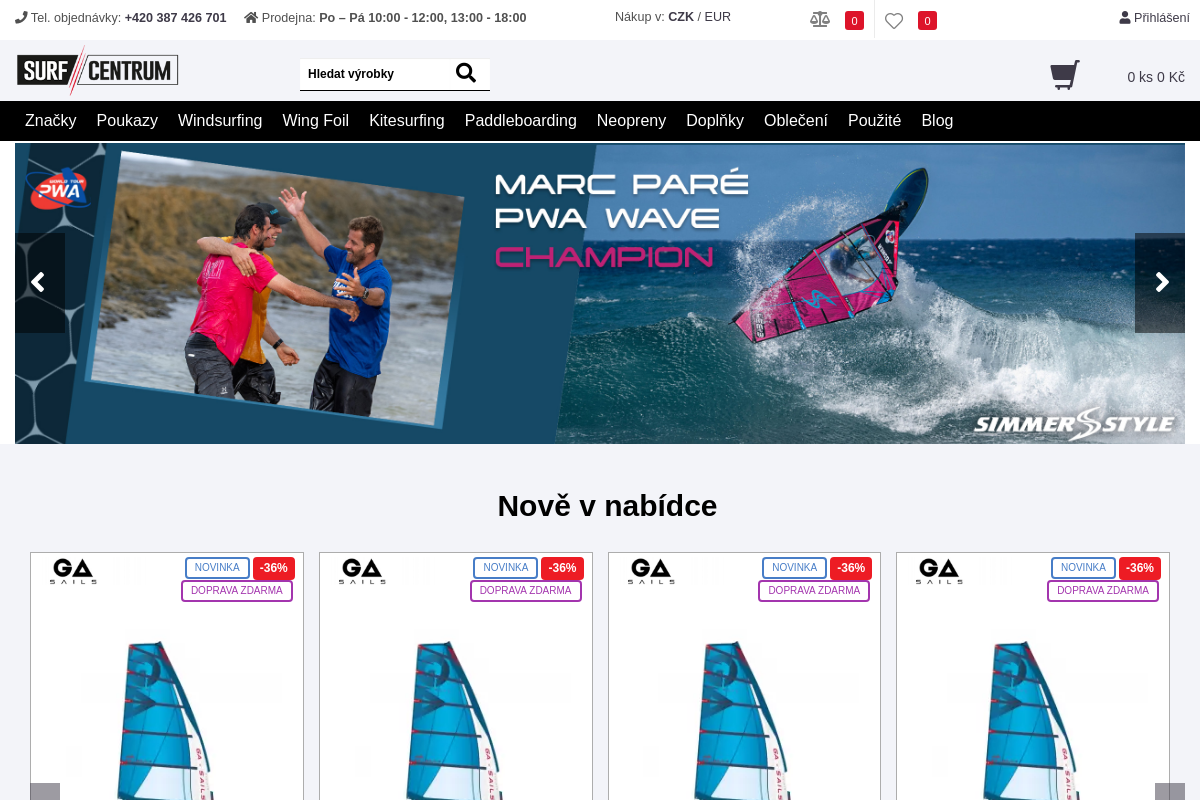Call phone number +420 387 426 701
The height and width of the screenshot is (800, 1200).
[x=175, y=18]
